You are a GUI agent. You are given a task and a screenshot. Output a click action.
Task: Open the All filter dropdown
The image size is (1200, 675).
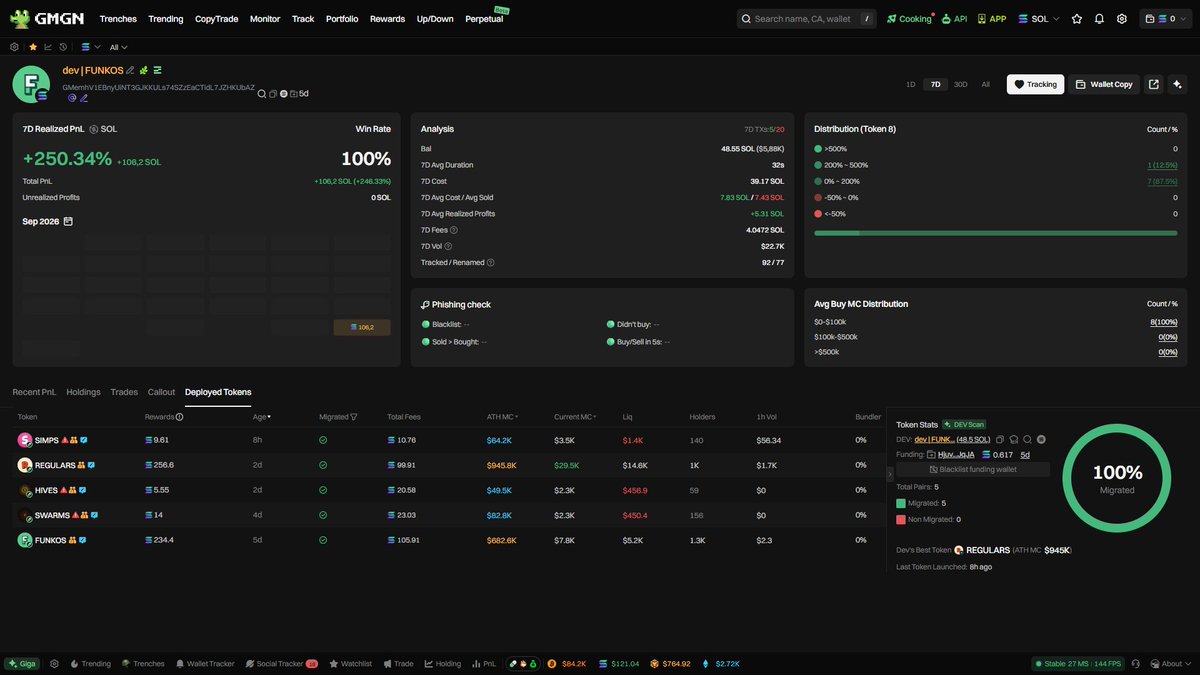pyautogui.click(x=118, y=47)
